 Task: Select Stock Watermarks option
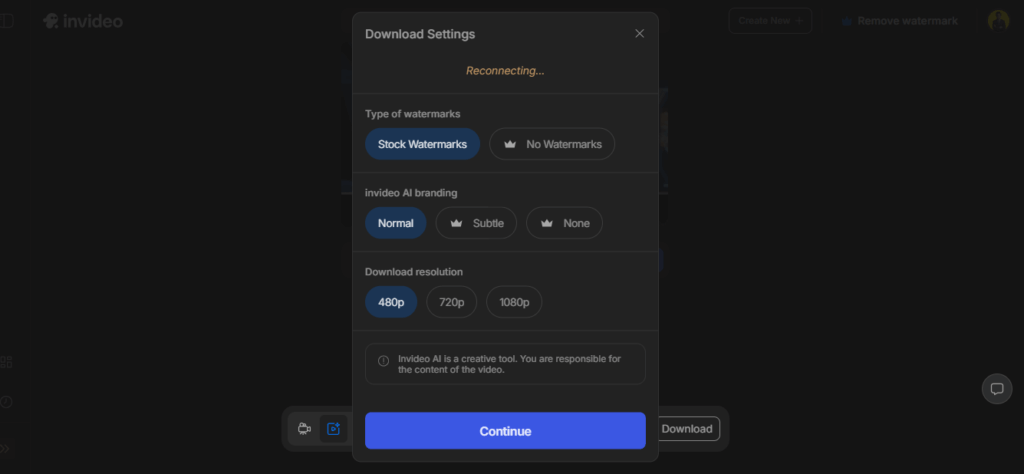coord(422,144)
